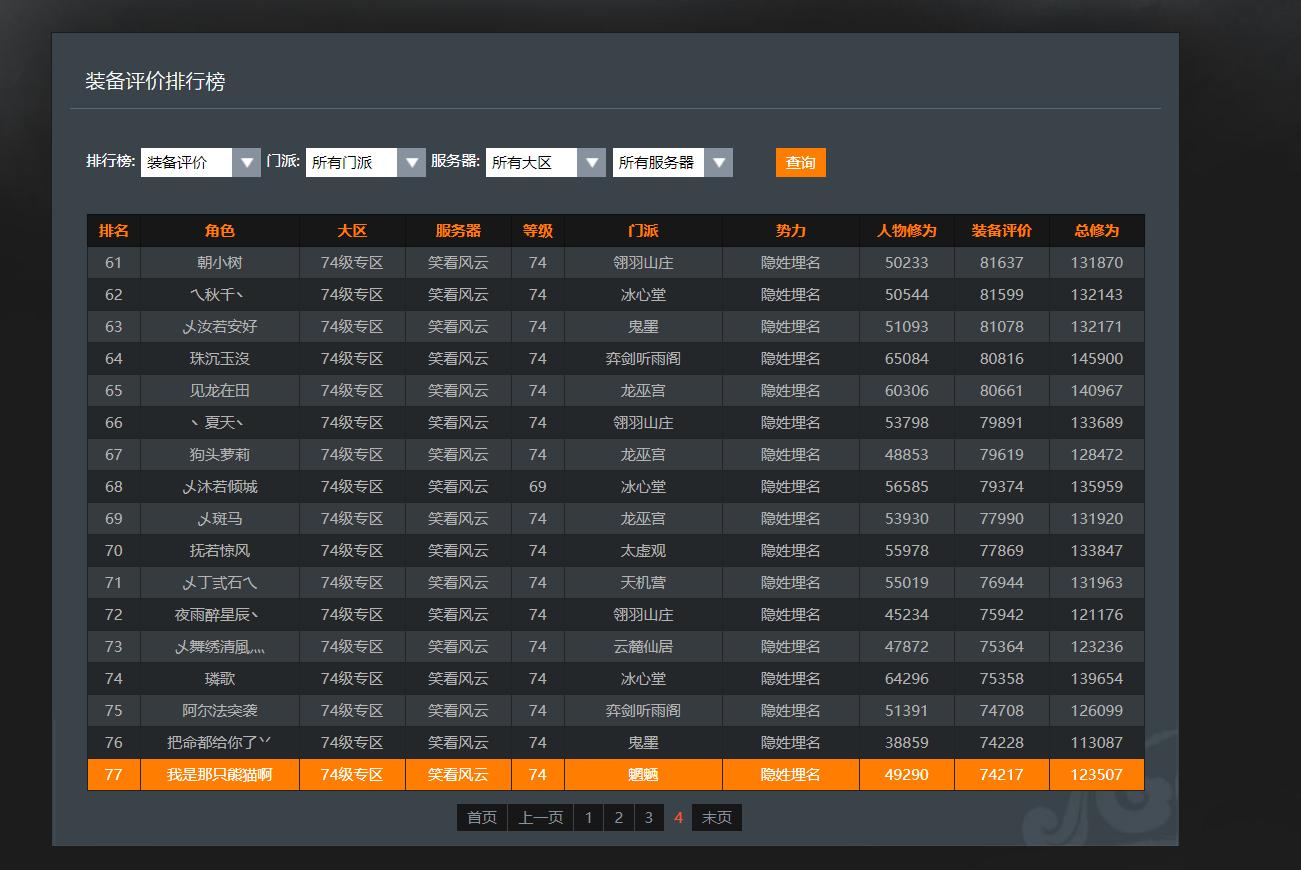Select character name 夜雨醉星辰丶
This screenshot has height=870, width=1301.
219,615
